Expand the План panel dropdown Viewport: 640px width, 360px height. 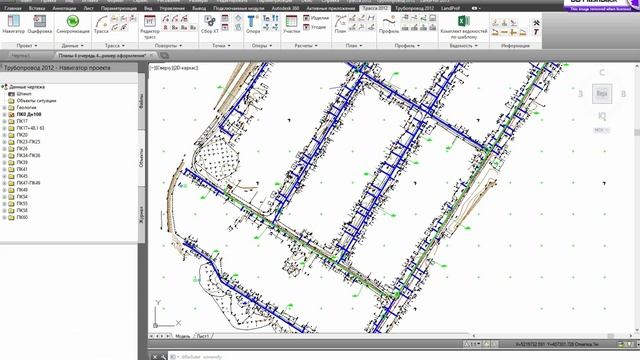tap(353, 46)
